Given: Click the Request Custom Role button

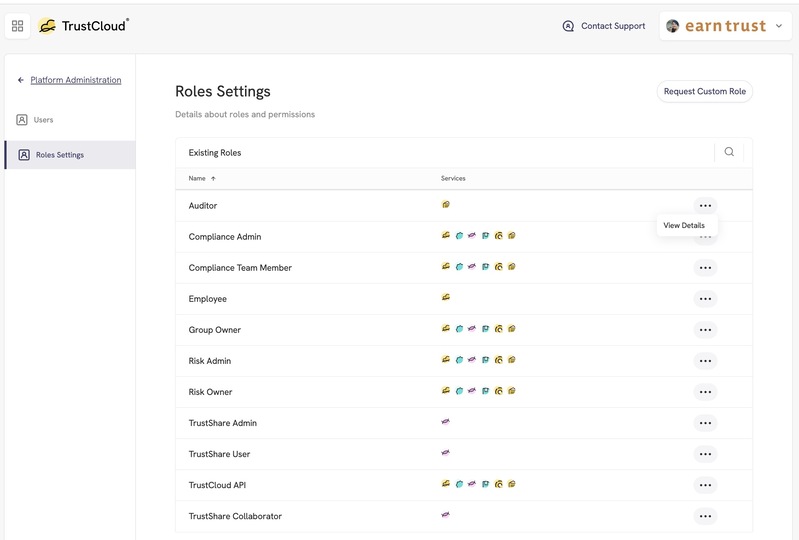Looking at the screenshot, I should 705,91.
